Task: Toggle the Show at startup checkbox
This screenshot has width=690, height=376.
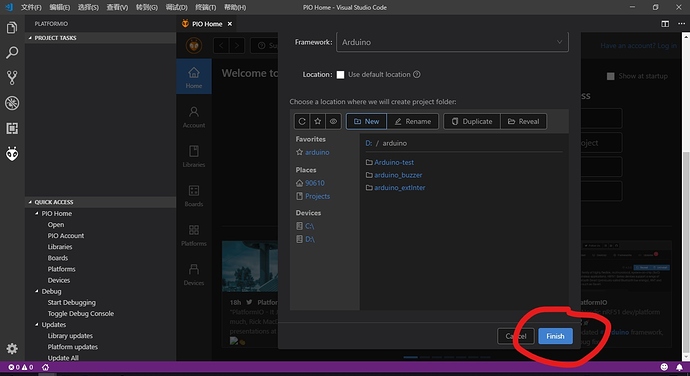Action: click(x=610, y=76)
